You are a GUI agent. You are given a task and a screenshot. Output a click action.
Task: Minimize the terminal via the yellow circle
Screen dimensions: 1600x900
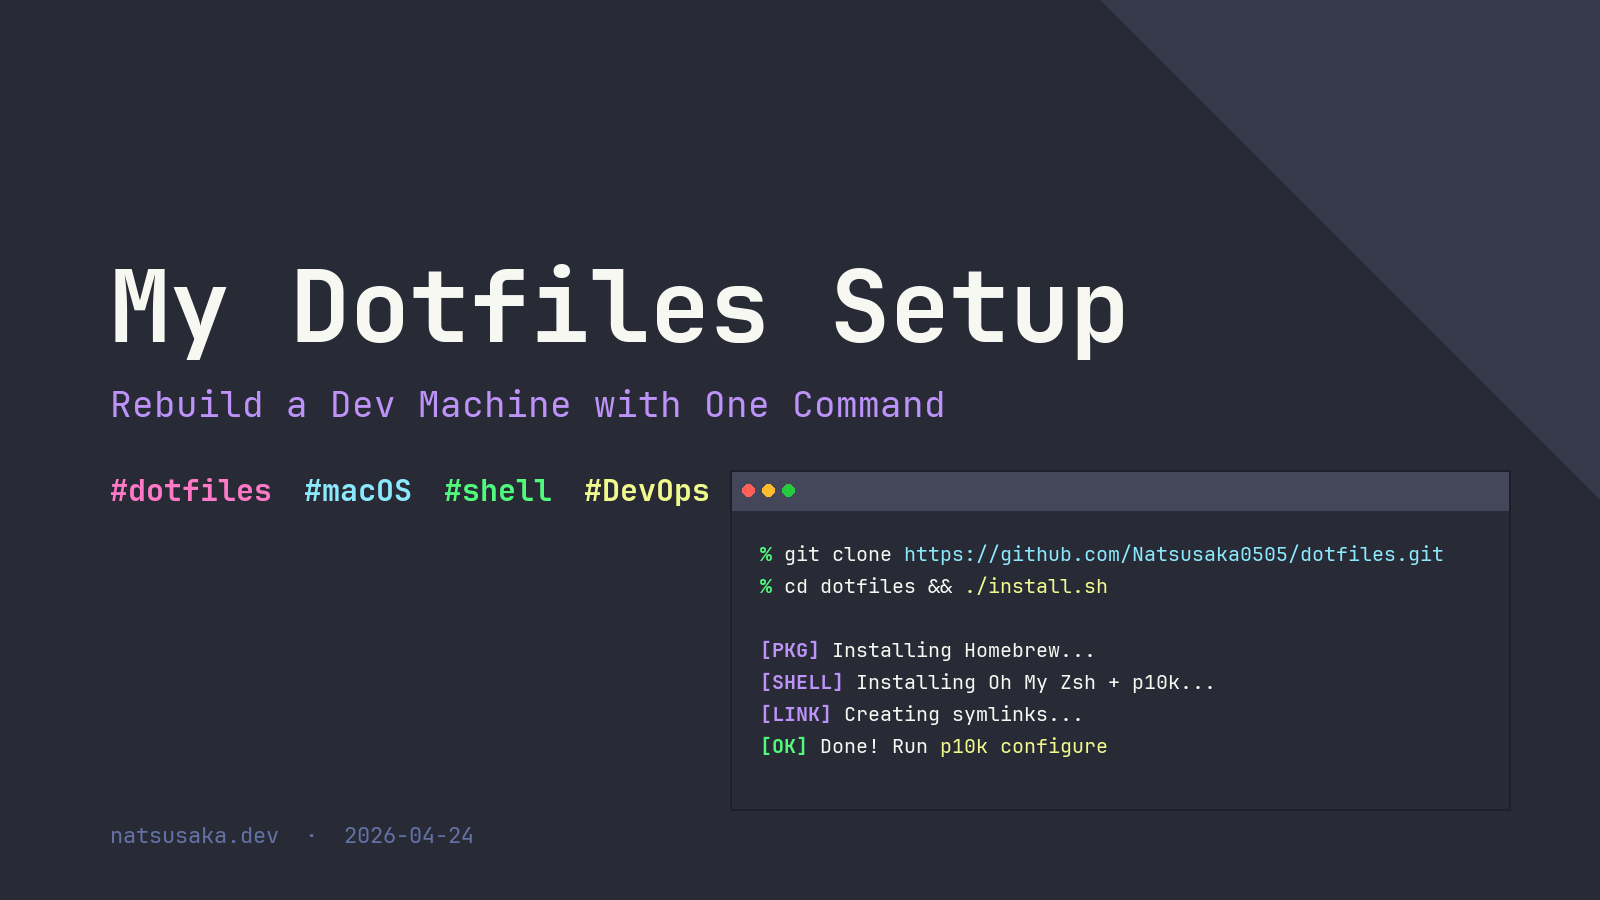pyautogui.click(x=768, y=490)
